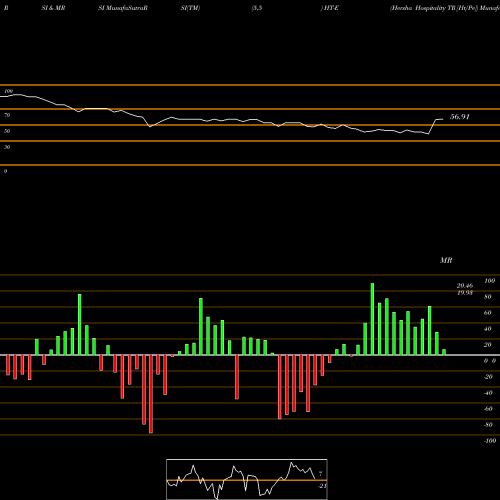This screenshot has width=500, height=500.
Task: Click the MR axis label -80
Action: [x=488, y=425]
